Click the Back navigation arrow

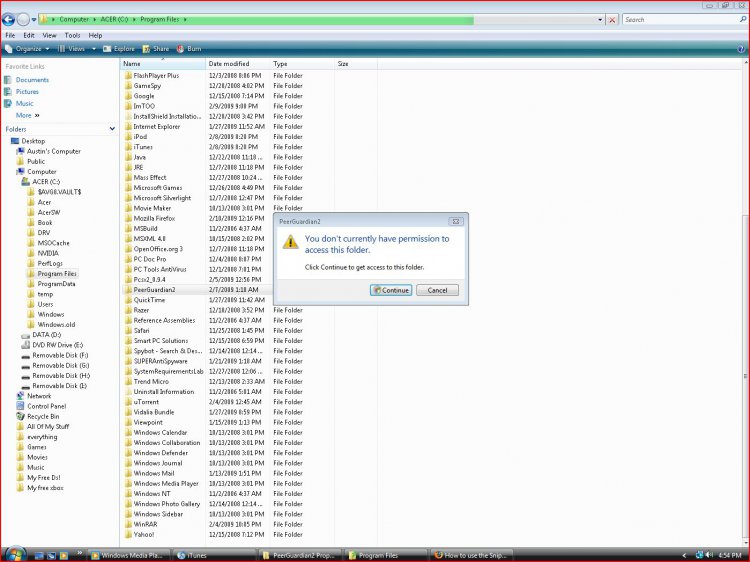[8, 20]
